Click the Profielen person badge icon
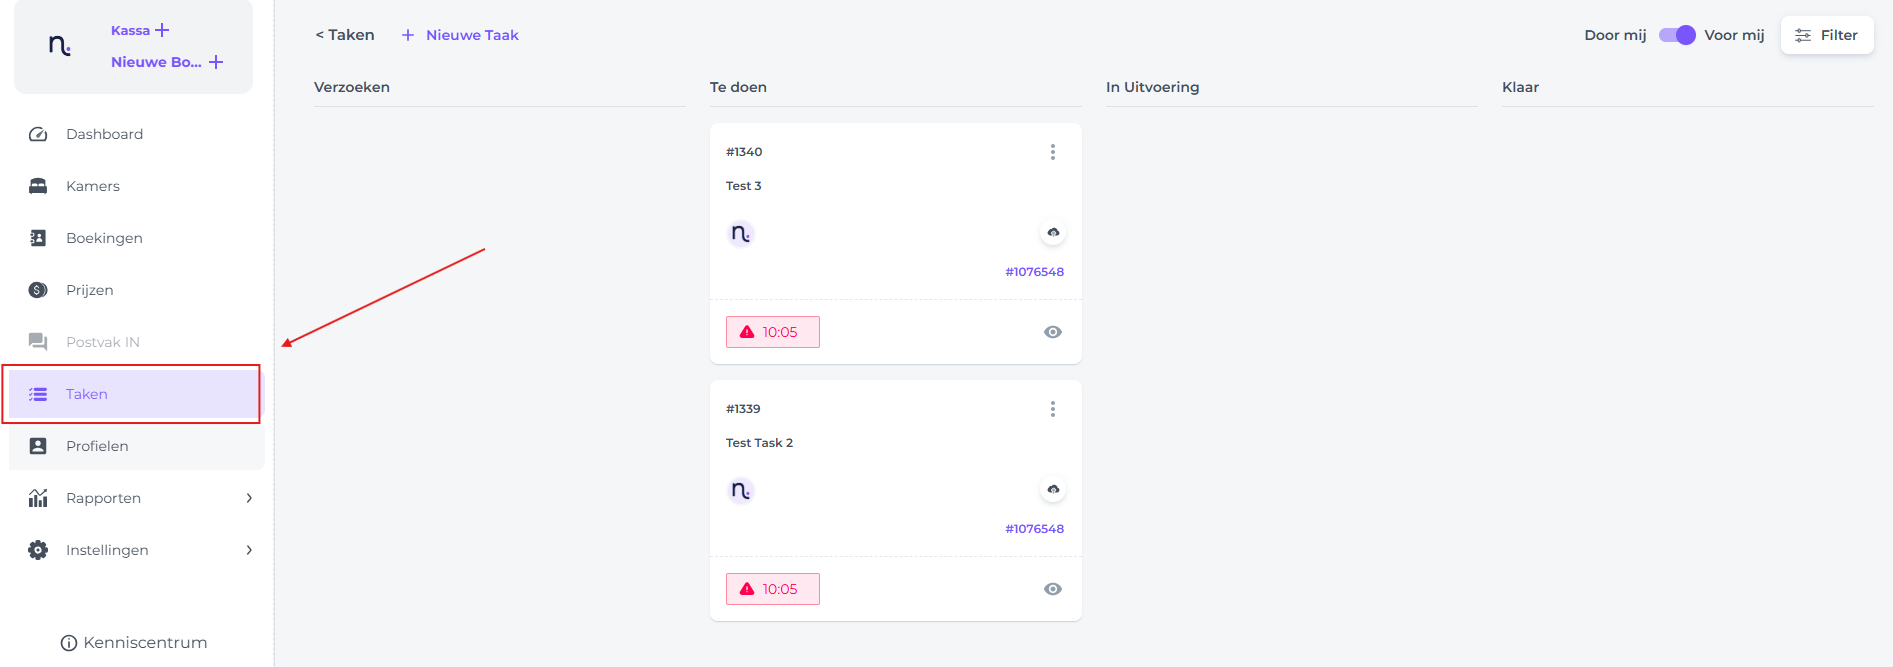This screenshot has height=667, width=1893. [x=38, y=446]
